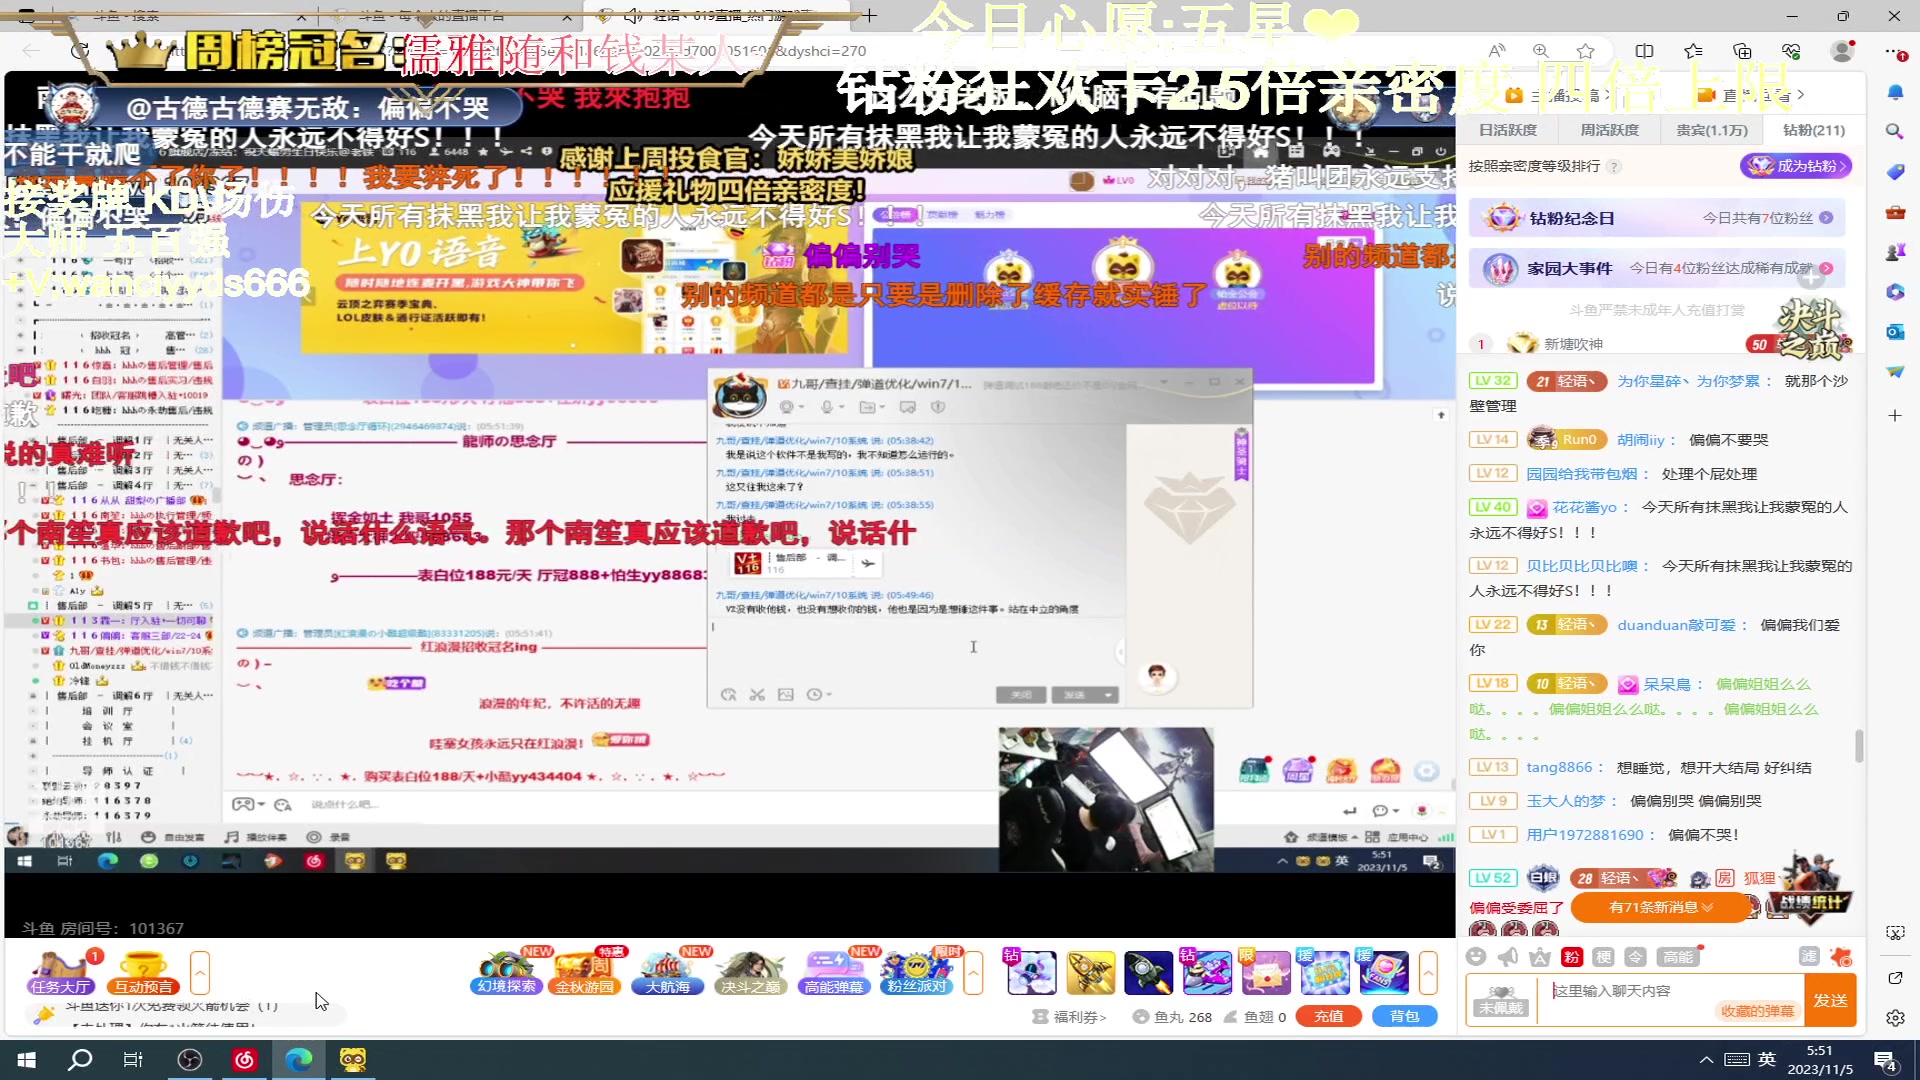Expand the 钻粉纪念日 banner arrow
The image size is (1920, 1080).
[x=1826, y=218]
